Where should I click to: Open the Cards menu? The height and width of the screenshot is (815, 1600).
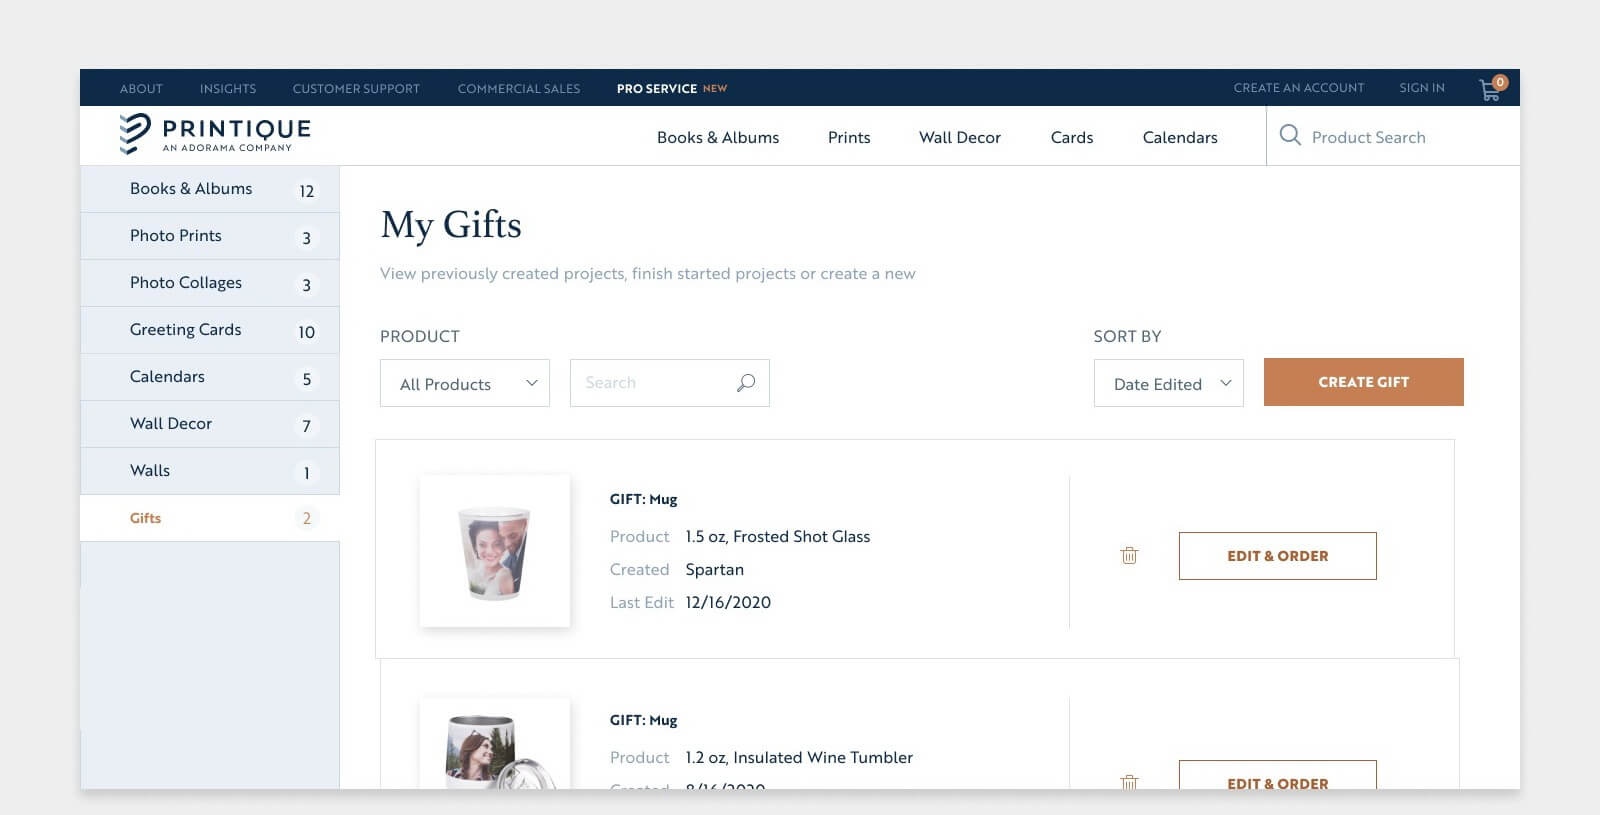click(x=1072, y=137)
